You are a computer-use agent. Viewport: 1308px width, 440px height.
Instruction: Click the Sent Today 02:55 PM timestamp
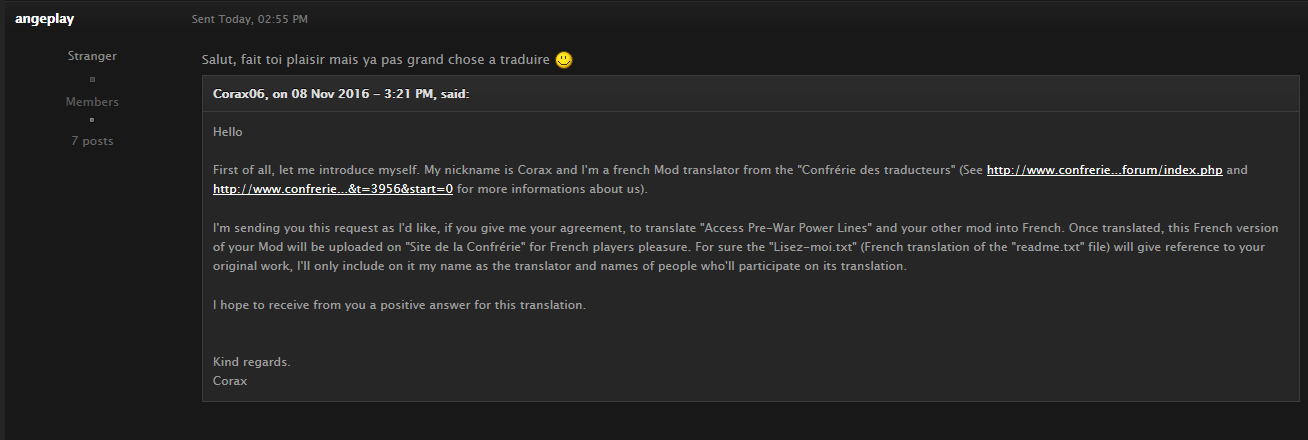[x=250, y=19]
